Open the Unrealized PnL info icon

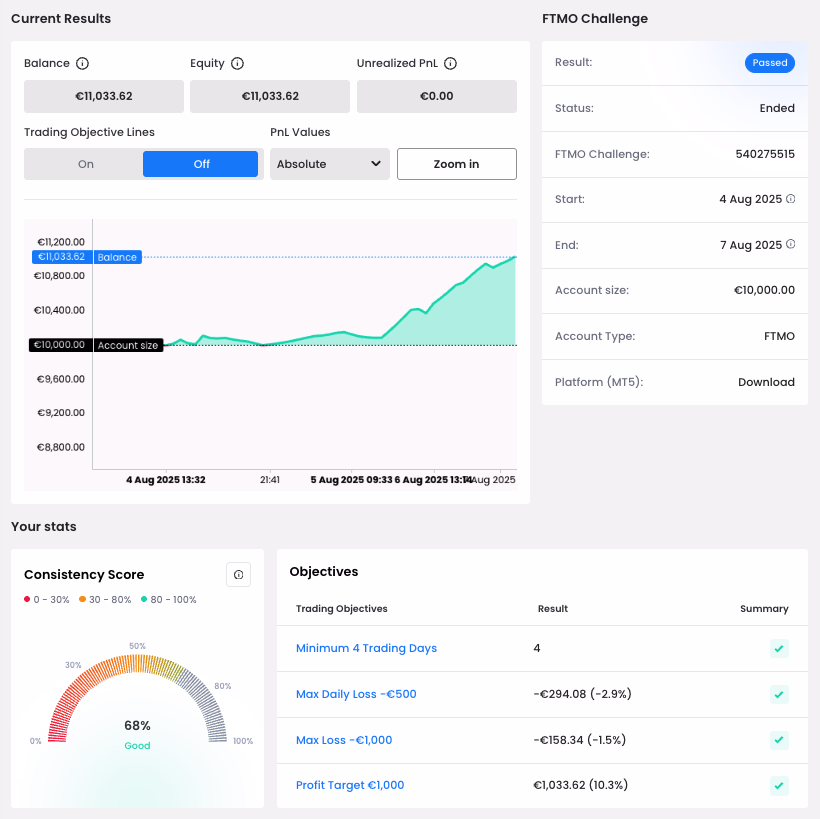tap(450, 63)
